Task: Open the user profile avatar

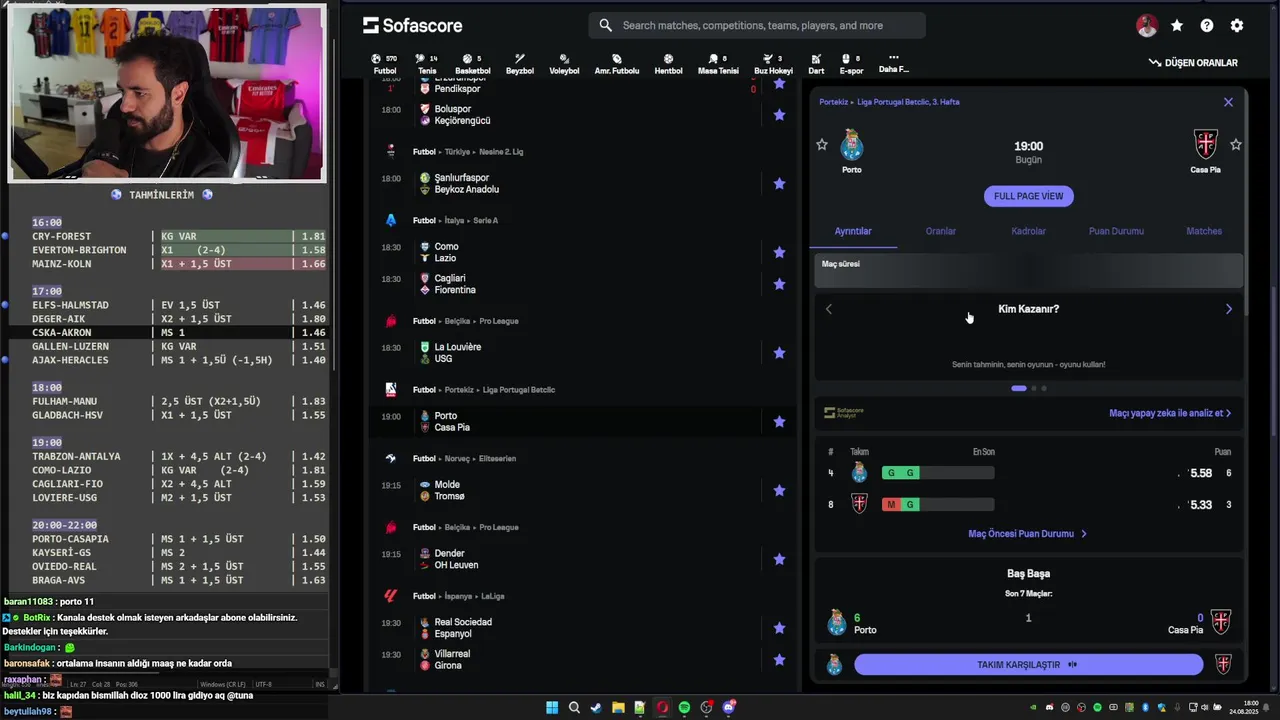Action: point(1147,26)
